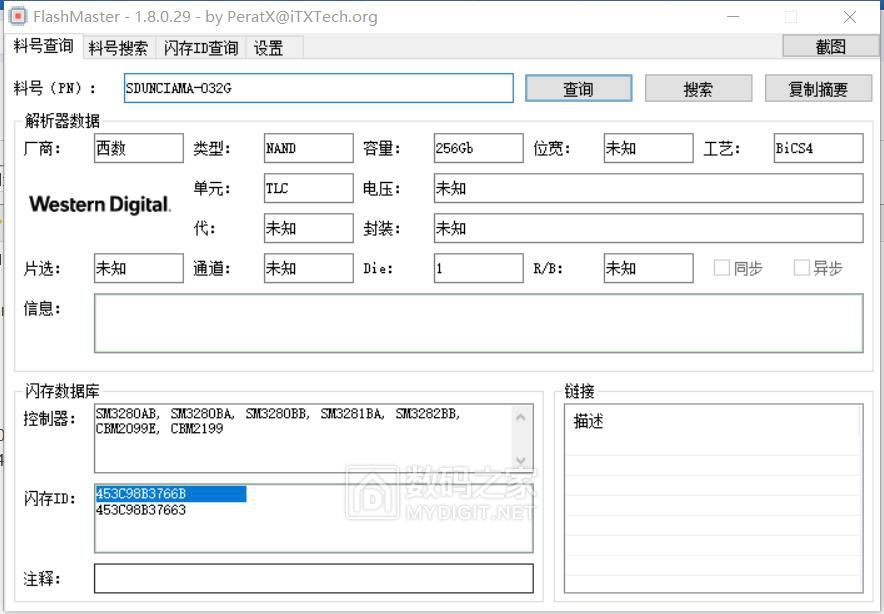Enable the 异步 checkbox
This screenshot has height=614, width=884.
[x=801, y=268]
